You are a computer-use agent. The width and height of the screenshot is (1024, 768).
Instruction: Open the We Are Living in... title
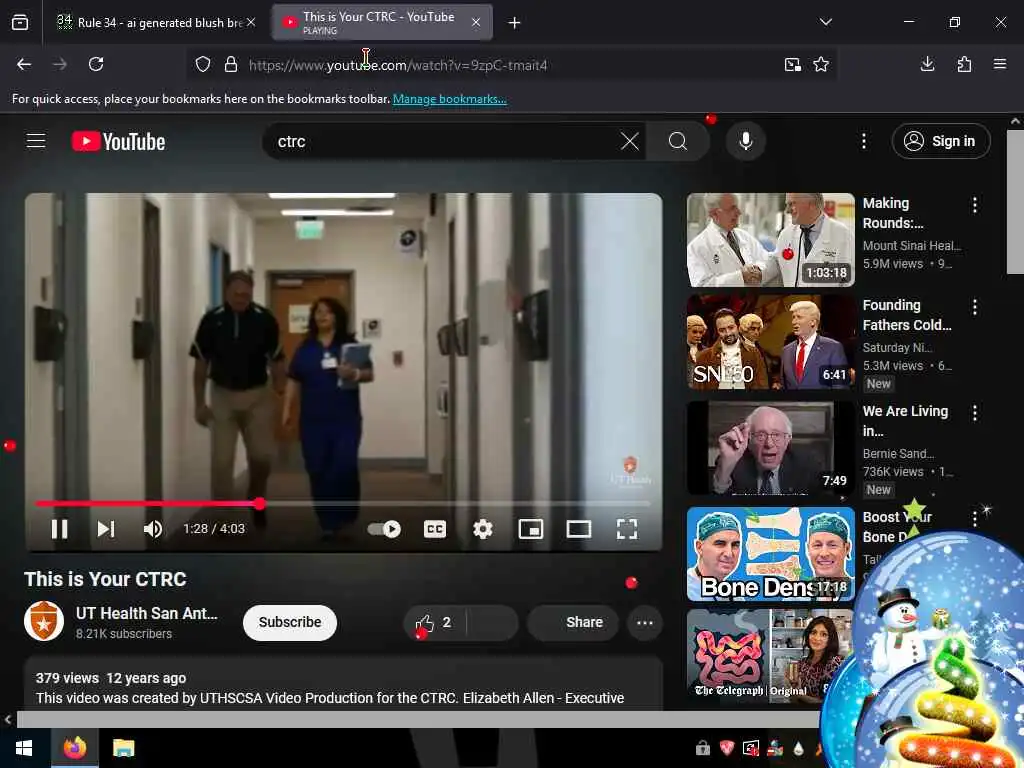click(x=905, y=421)
